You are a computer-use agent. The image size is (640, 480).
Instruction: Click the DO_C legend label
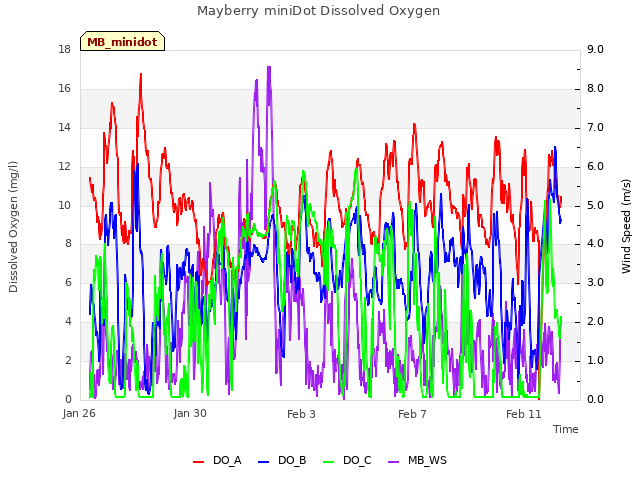coord(357,461)
